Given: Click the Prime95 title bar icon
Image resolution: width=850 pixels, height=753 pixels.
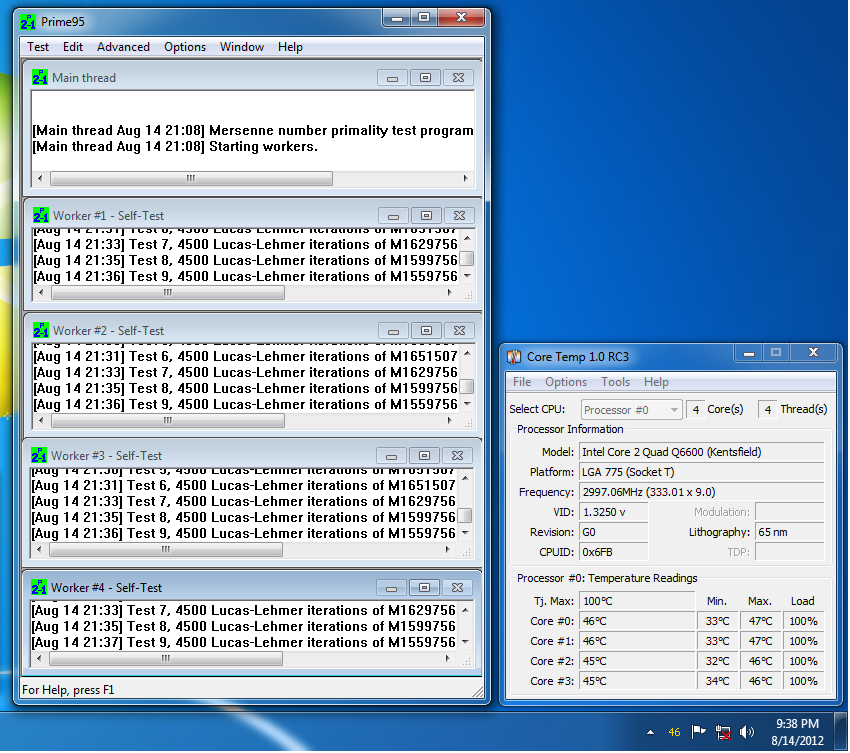Looking at the screenshot, I should tap(28, 22).
